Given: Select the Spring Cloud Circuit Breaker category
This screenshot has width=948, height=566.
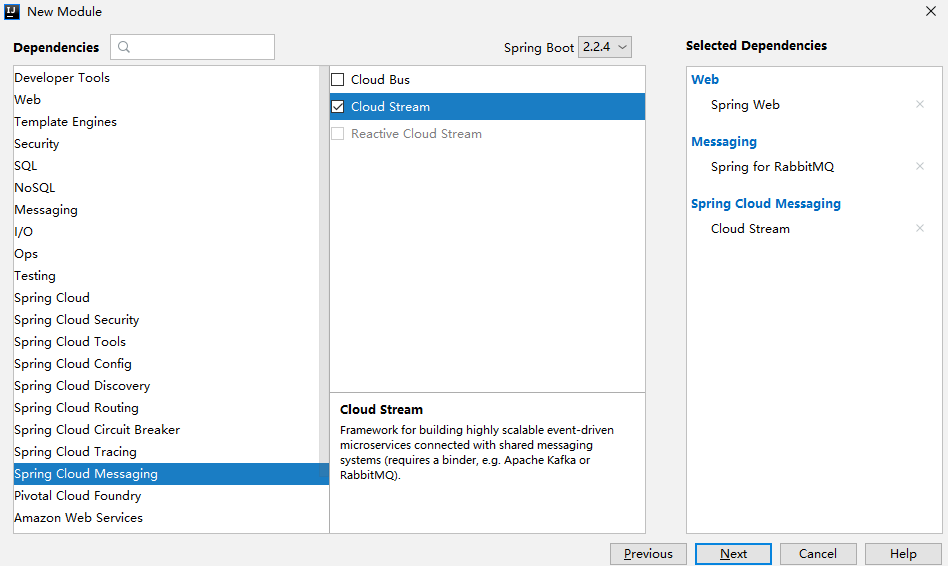Looking at the screenshot, I should click(166, 430).
